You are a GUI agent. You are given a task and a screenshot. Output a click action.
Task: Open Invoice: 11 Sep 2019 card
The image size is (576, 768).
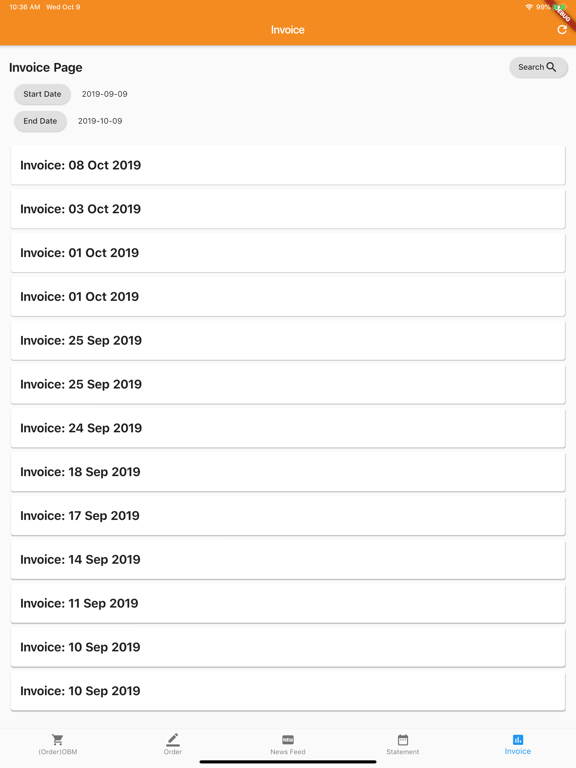tap(288, 603)
